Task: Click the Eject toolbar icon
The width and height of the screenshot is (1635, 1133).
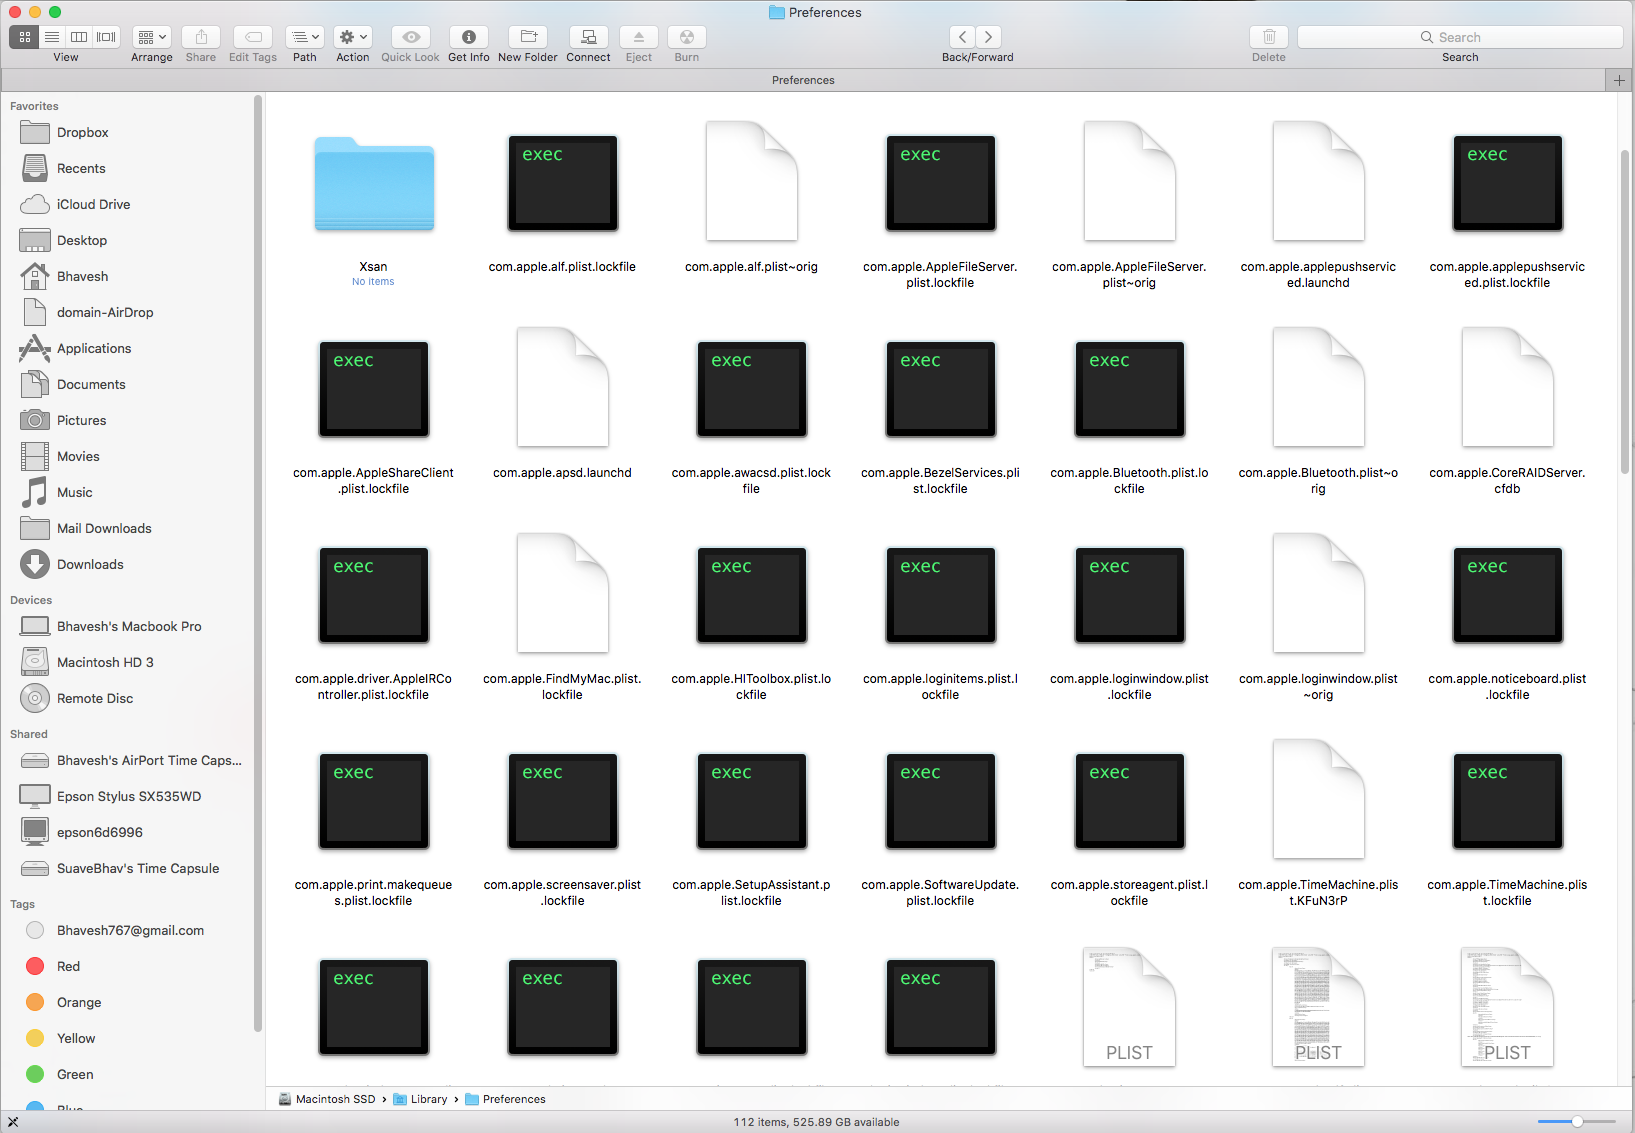Action: click(x=639, y=37)
